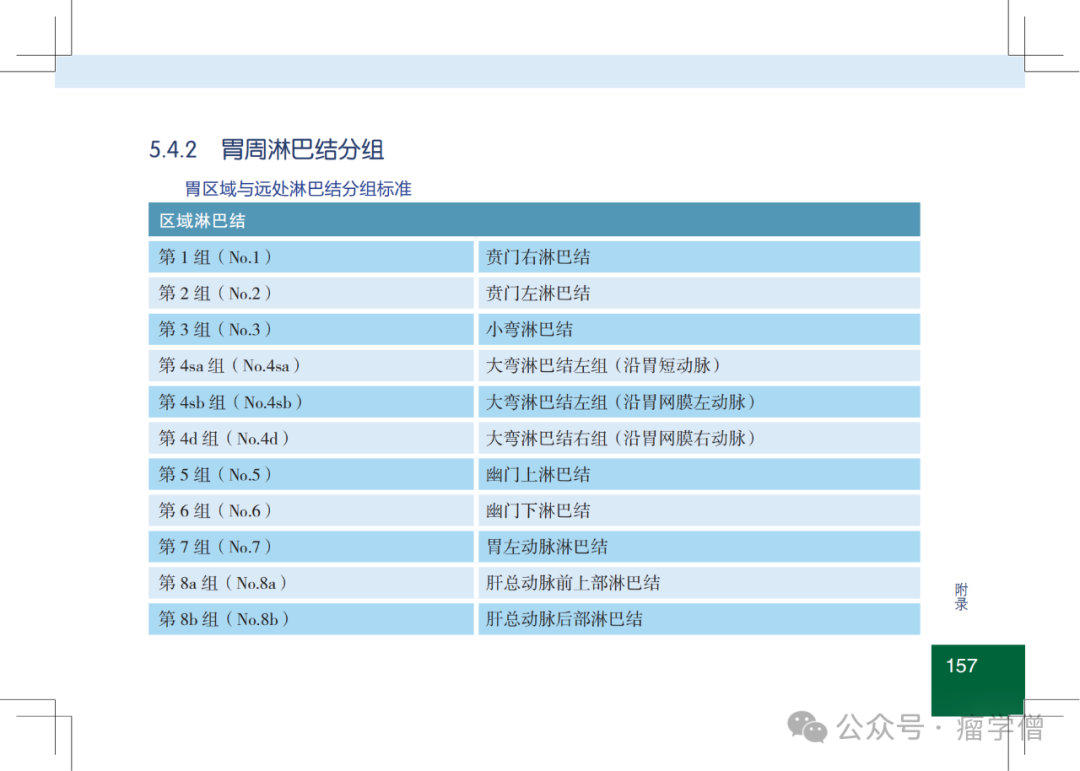Select cell "肝总动脉后部淋巴结"

(699, 619)
